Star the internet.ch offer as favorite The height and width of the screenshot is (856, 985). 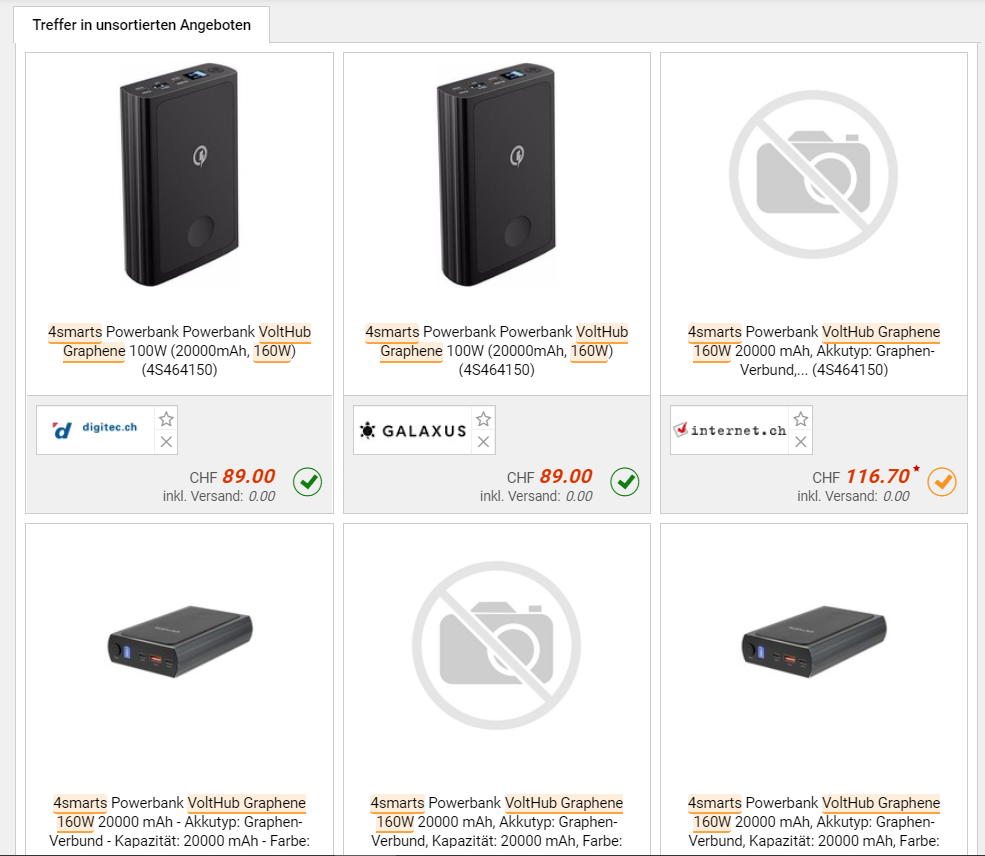point(801,419)
